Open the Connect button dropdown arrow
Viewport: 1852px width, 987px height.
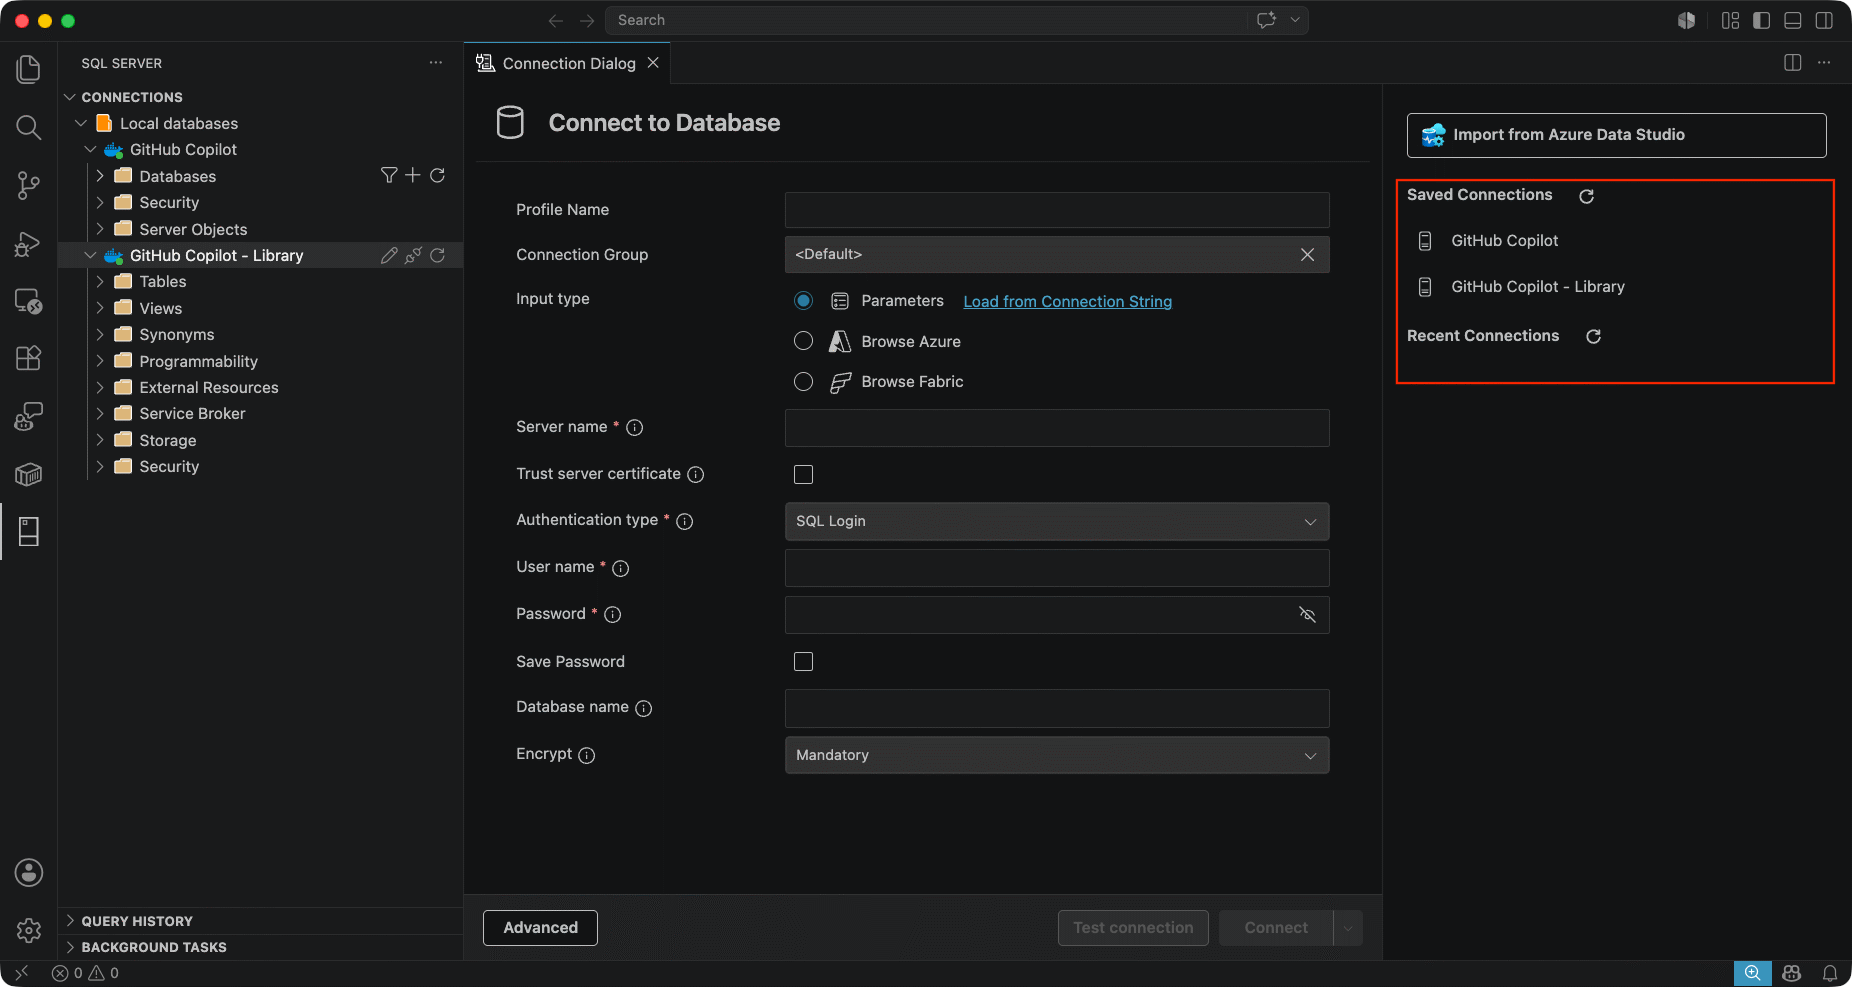1348,928
